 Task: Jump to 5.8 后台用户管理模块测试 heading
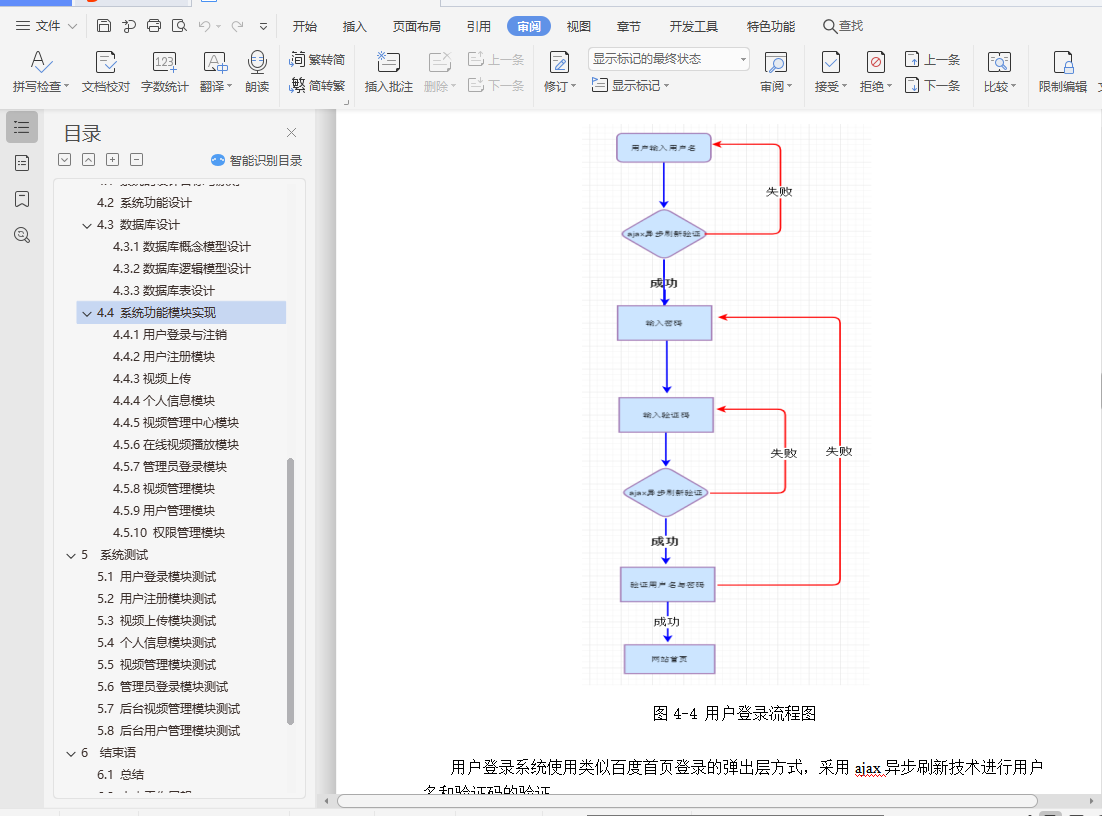pyautogui.click(x=169, y=731)
